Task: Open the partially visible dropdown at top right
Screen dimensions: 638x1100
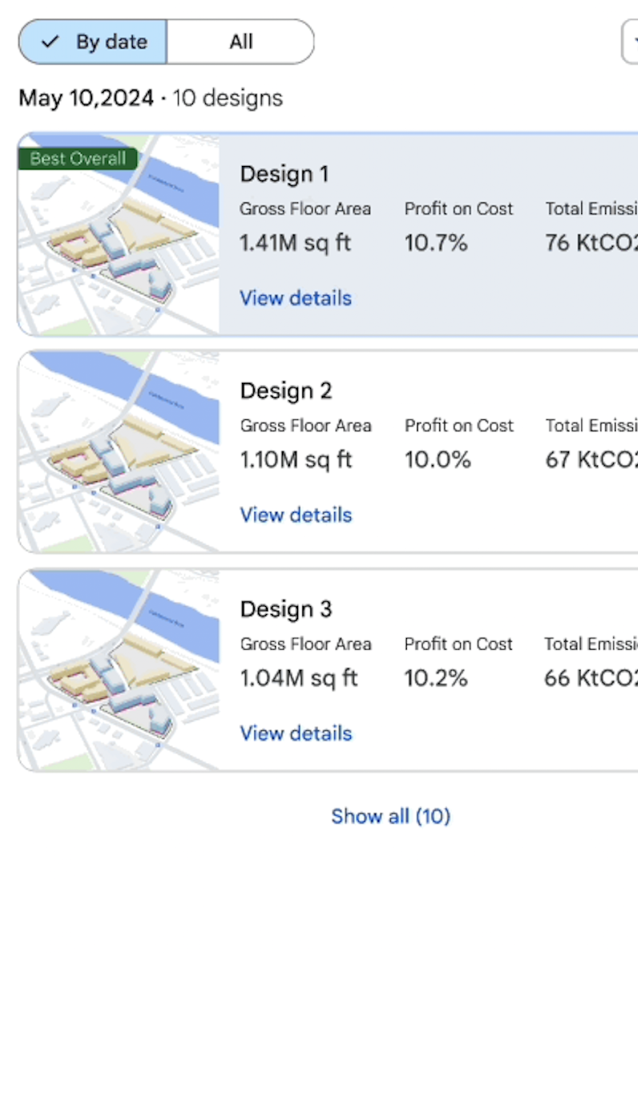Action: 630,42
